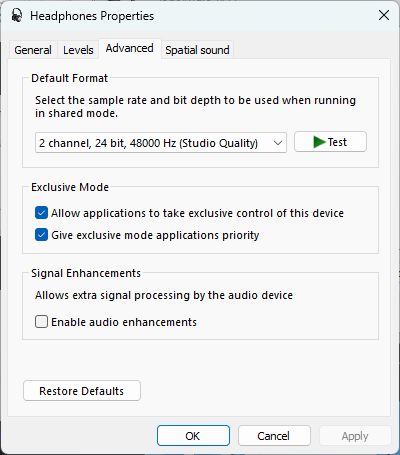Image resolution: width=400 pixels, height=455 pixels.
Task: Open the Levels tab
Action: pyautogui.click(x=78, y=50)
